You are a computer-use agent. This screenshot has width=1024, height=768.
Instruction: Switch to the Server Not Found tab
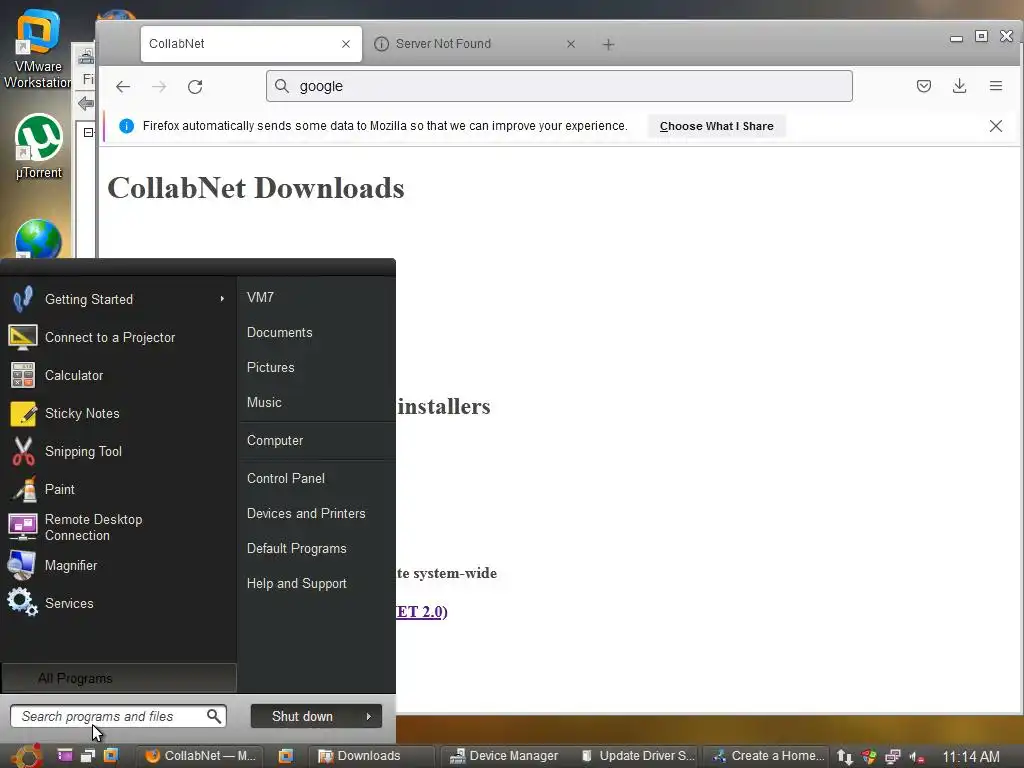(x=476, y=44)
